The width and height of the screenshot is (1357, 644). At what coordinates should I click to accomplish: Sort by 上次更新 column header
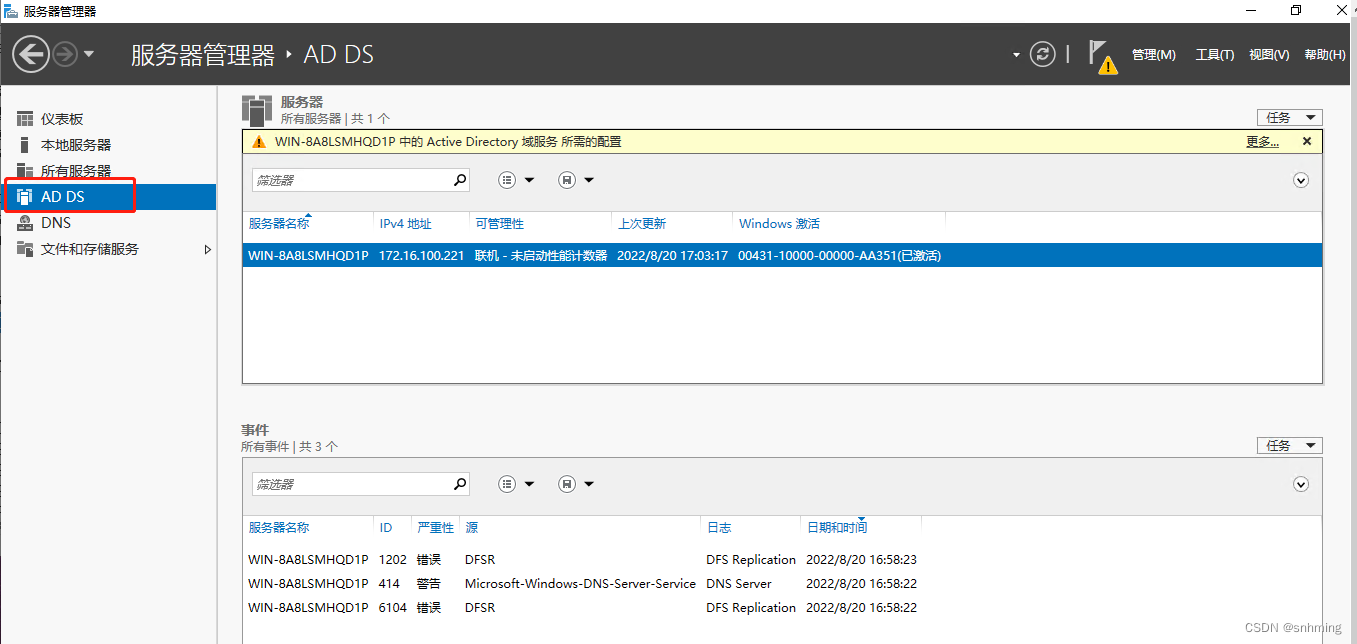(641, 224)
